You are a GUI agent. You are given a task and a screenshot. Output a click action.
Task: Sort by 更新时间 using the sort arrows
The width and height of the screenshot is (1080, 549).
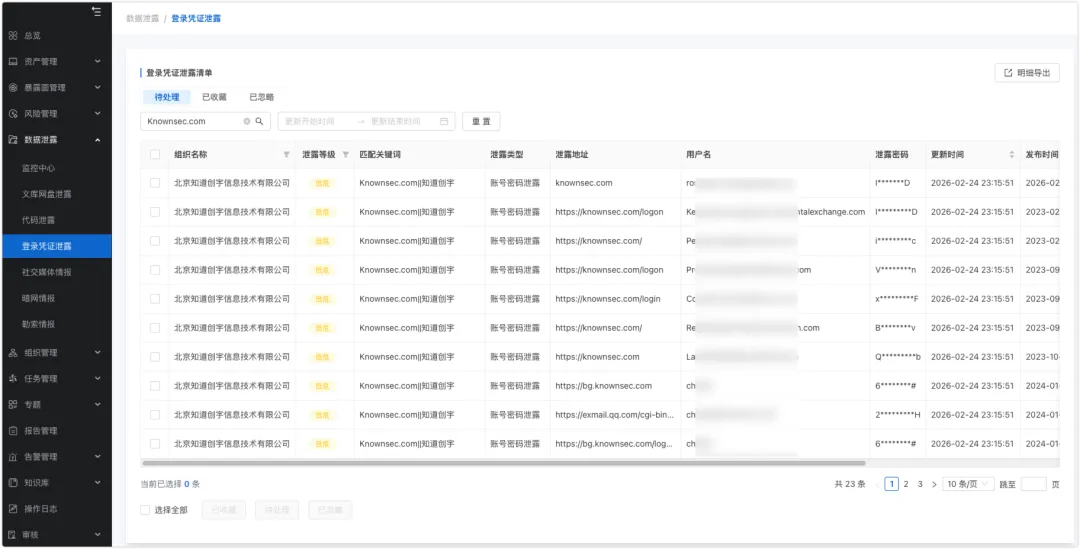click(1012, 155)
